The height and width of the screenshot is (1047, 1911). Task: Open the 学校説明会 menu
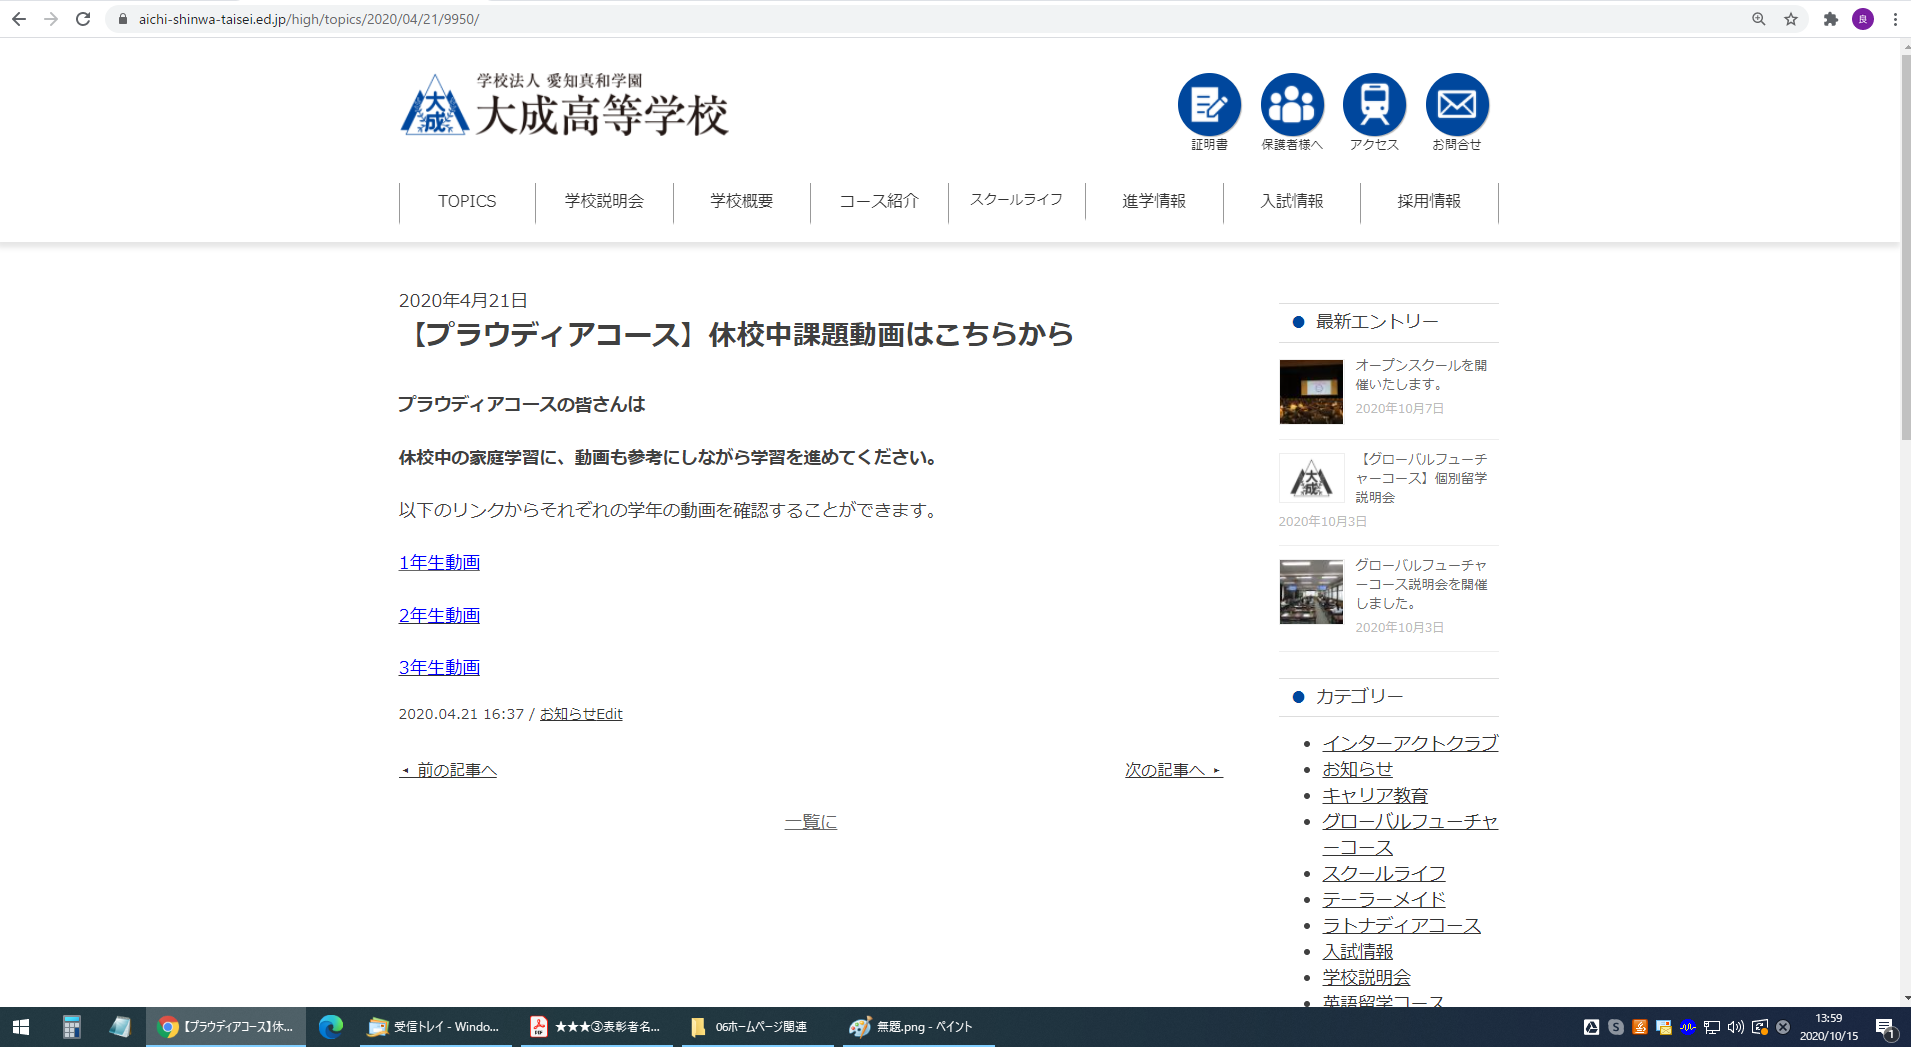[604, 201]
